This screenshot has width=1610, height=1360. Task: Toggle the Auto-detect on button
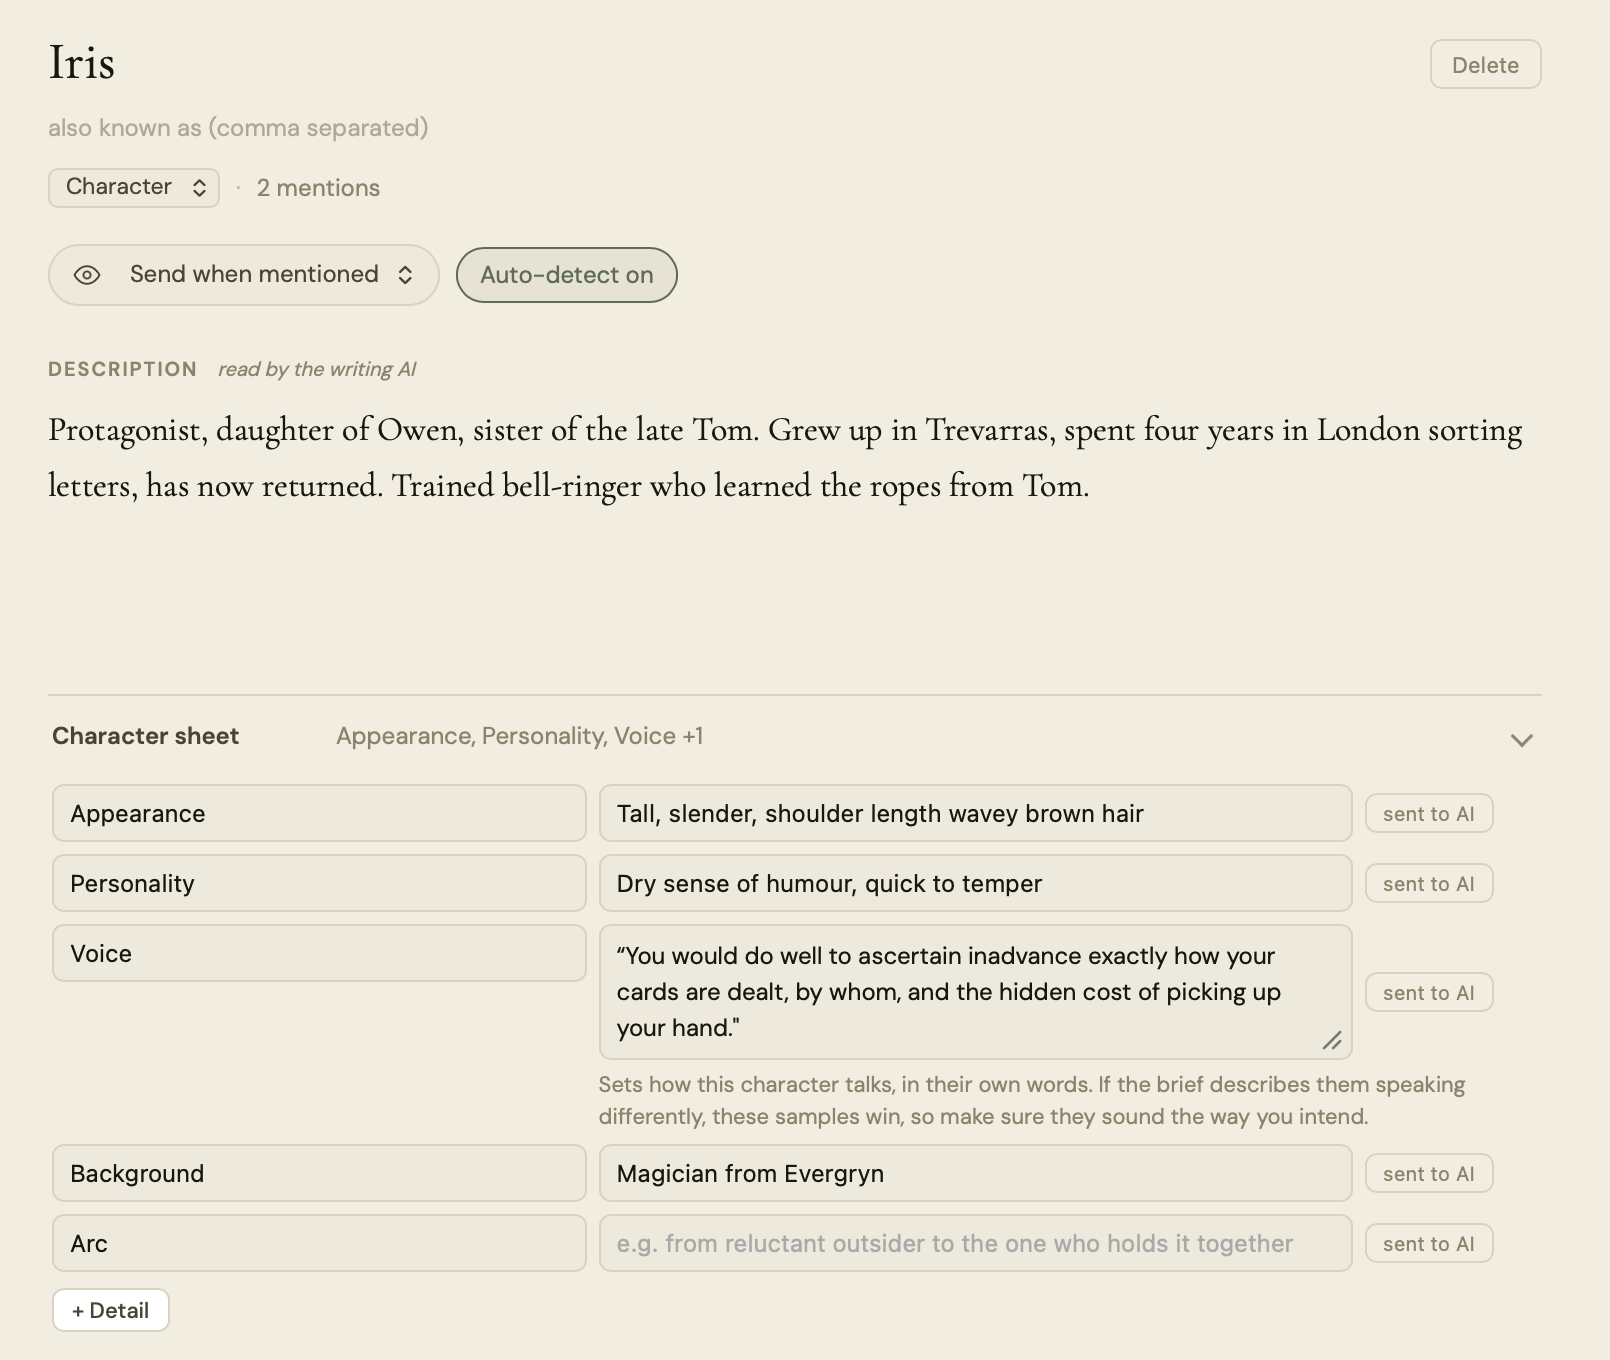click(x=567, y=275)
